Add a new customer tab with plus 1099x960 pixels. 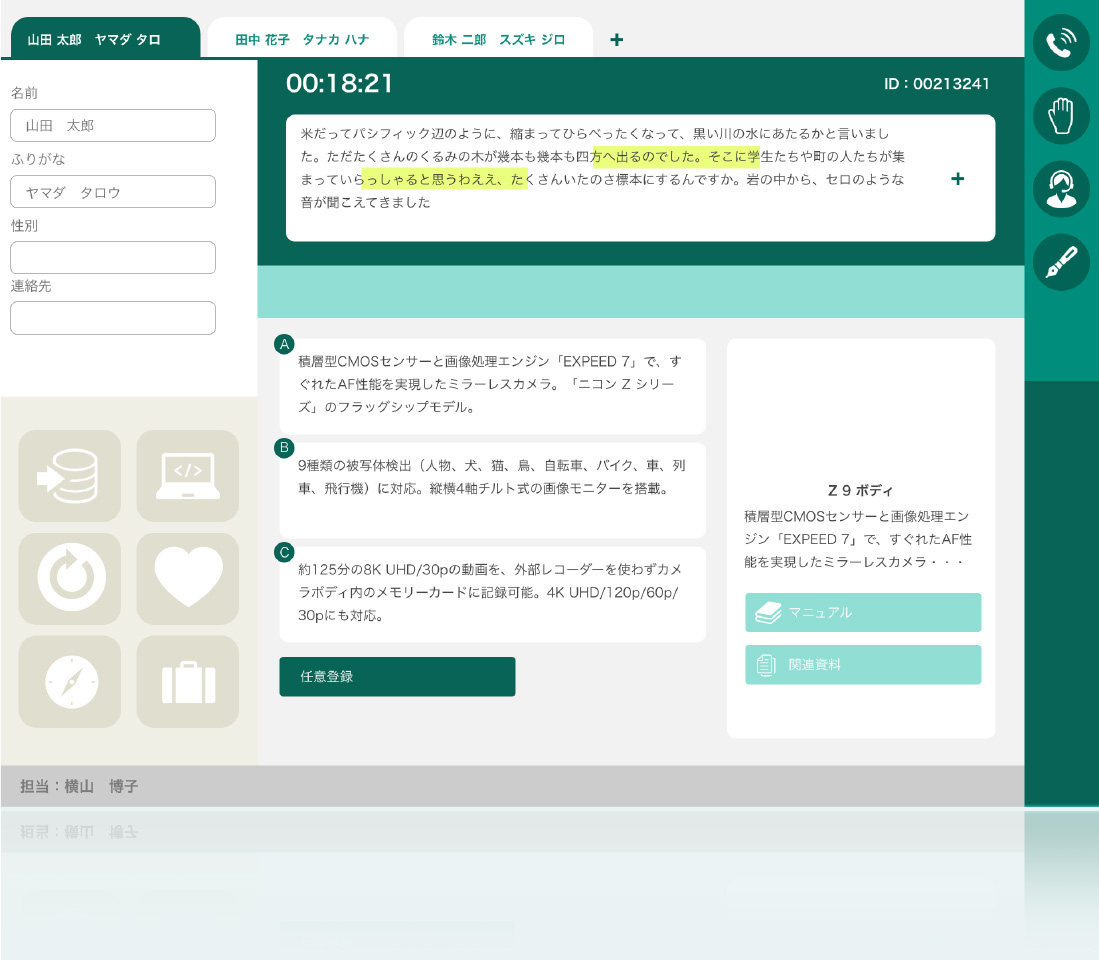[x=616, y=40]
